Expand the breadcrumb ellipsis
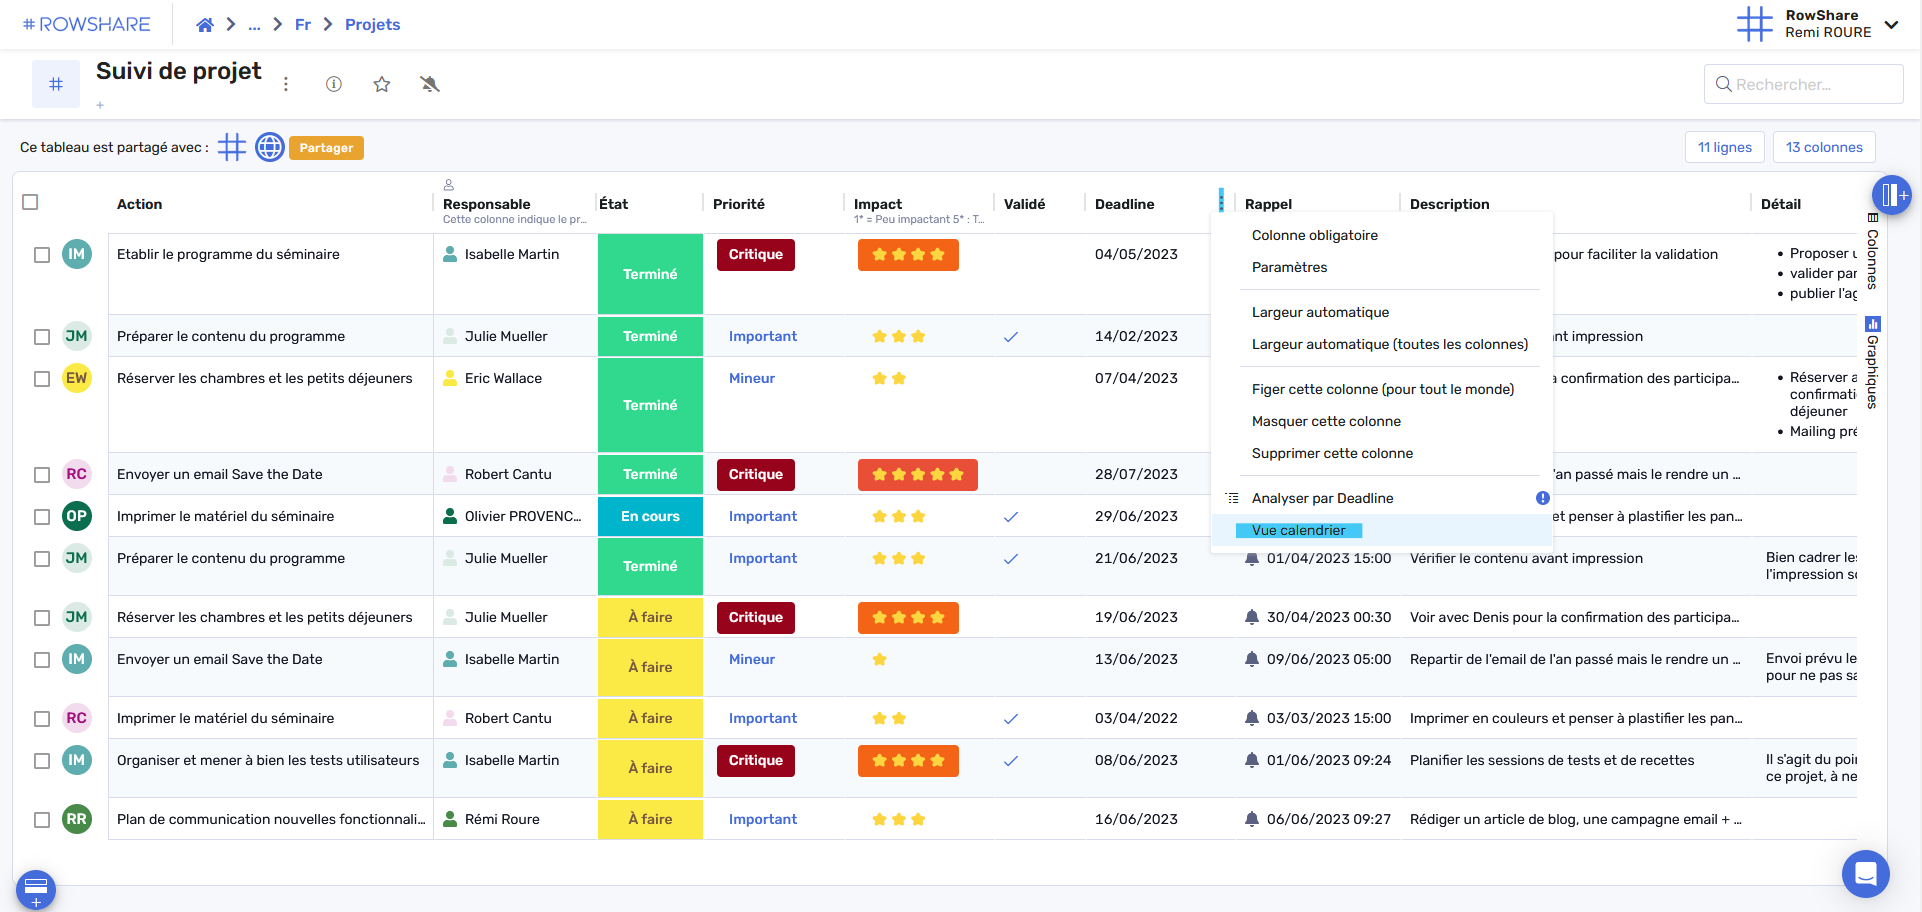The image size is (1922, 912). 254,25
